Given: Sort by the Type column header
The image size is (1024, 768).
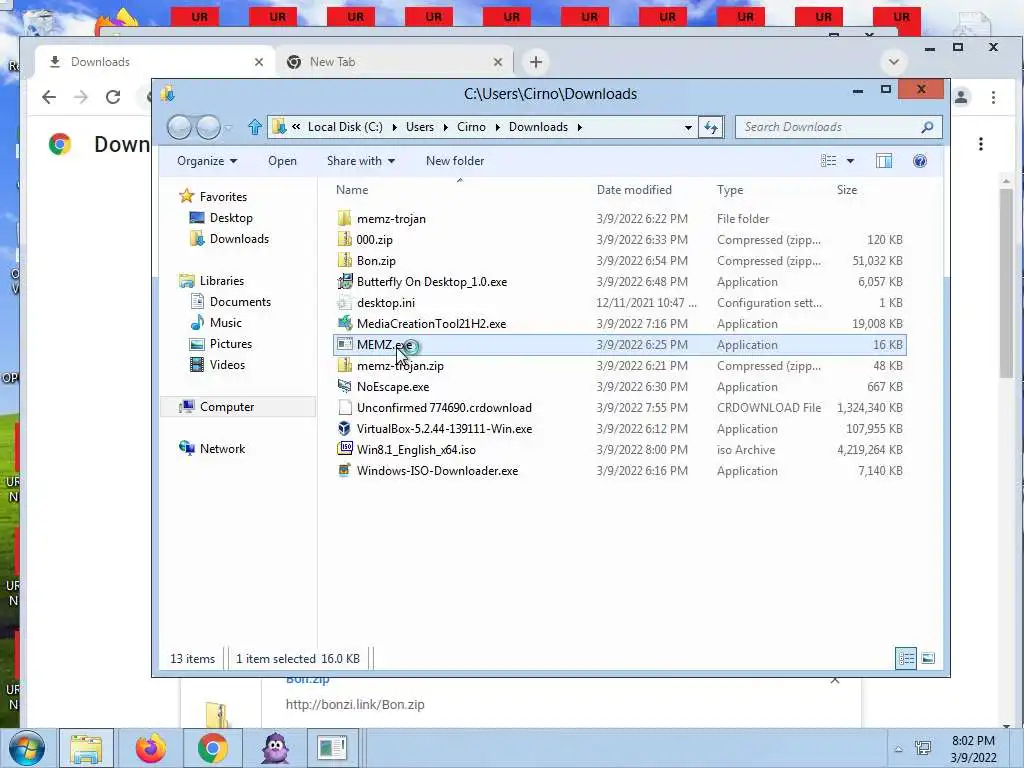Looking at the screenshot, I should [x=730, y=190].
